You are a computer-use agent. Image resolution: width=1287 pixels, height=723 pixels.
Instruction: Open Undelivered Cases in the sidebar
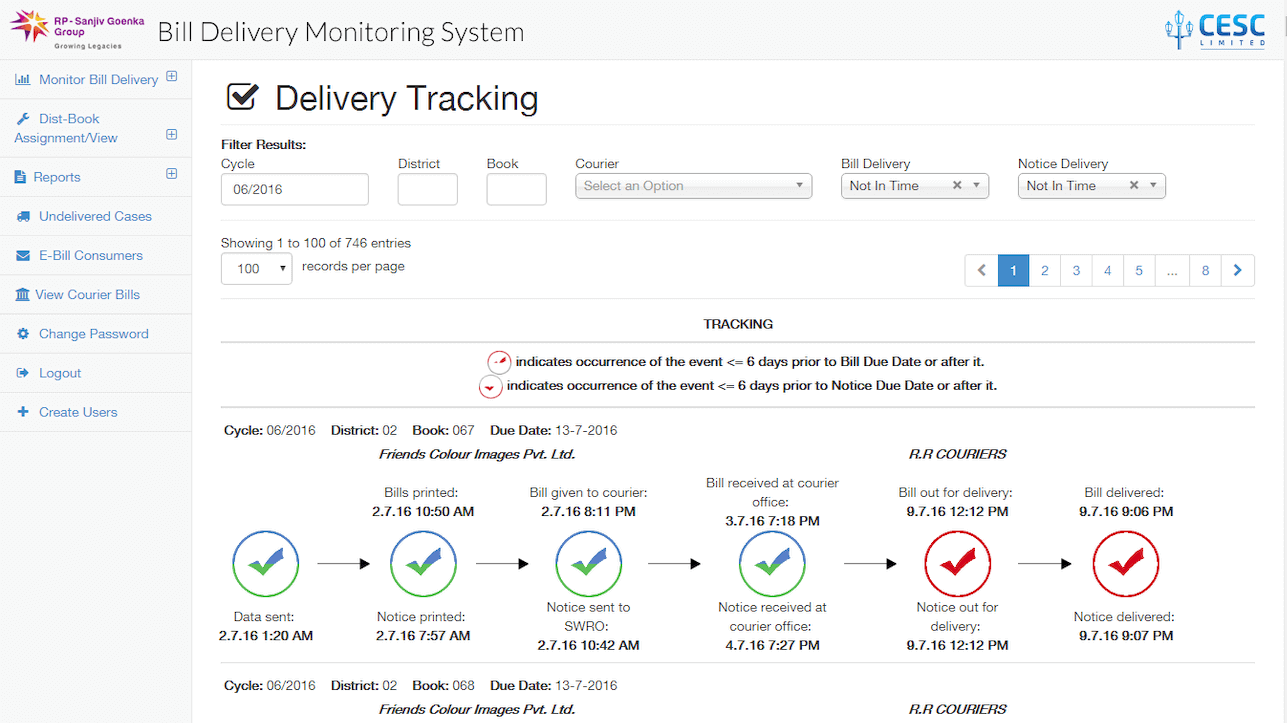[x=95, y=216]
